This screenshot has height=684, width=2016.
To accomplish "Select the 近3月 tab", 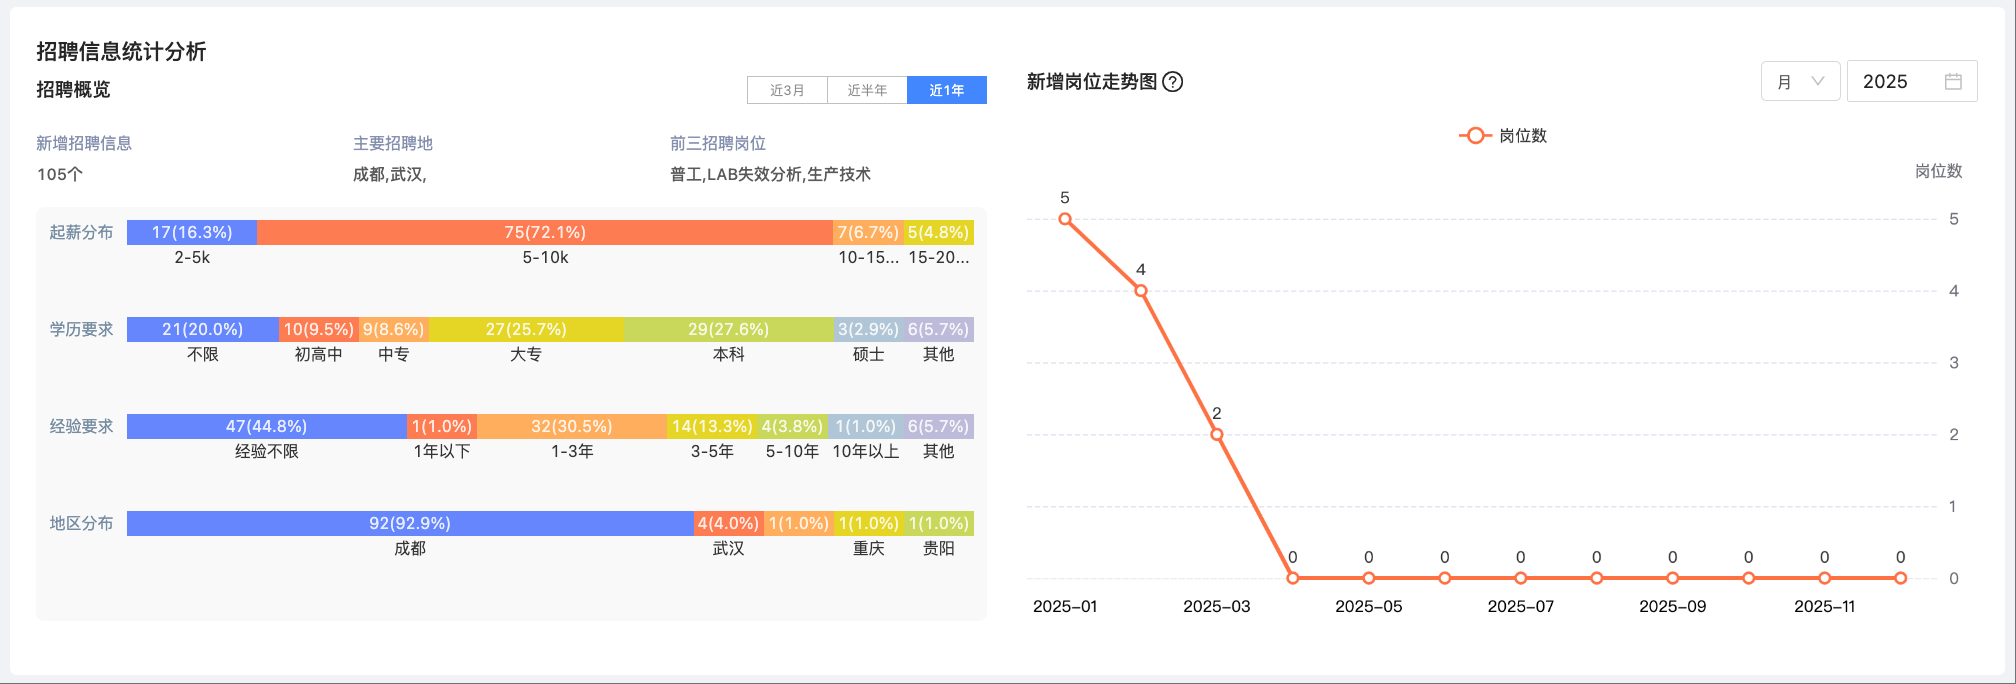I will [787, 90].
